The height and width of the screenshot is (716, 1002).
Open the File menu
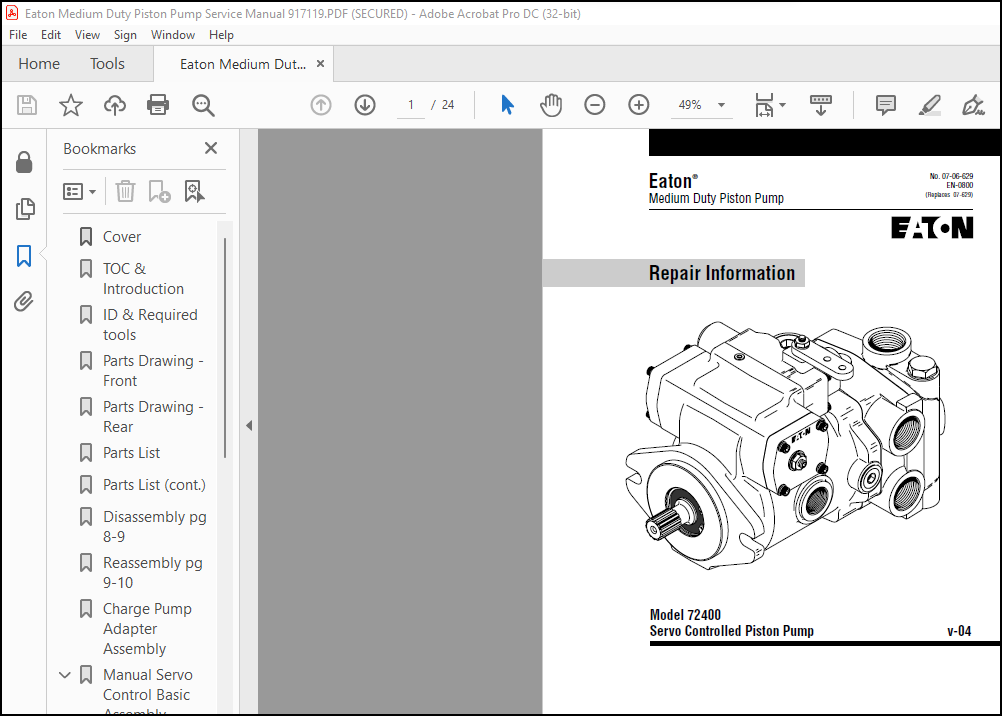(x=18, y=35)
